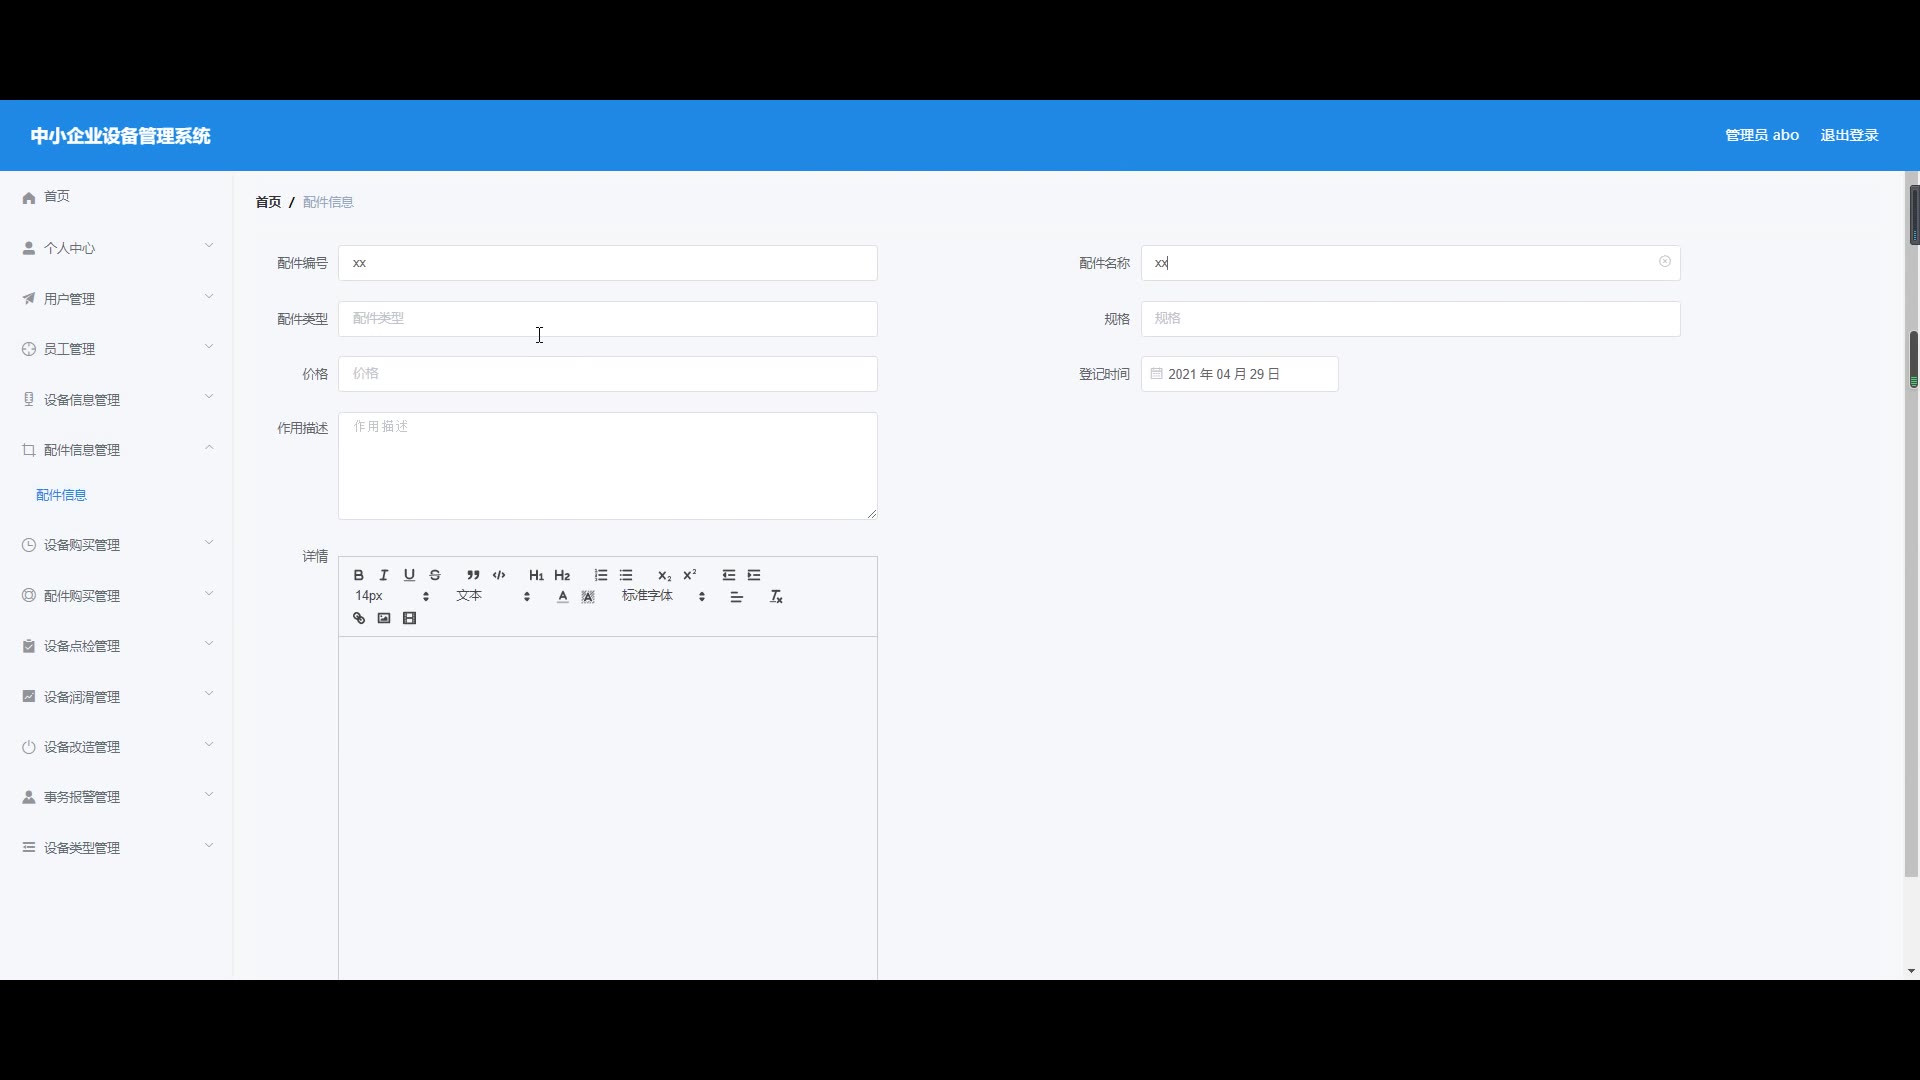Click 退出登录 to log out

pos(1849,135)
